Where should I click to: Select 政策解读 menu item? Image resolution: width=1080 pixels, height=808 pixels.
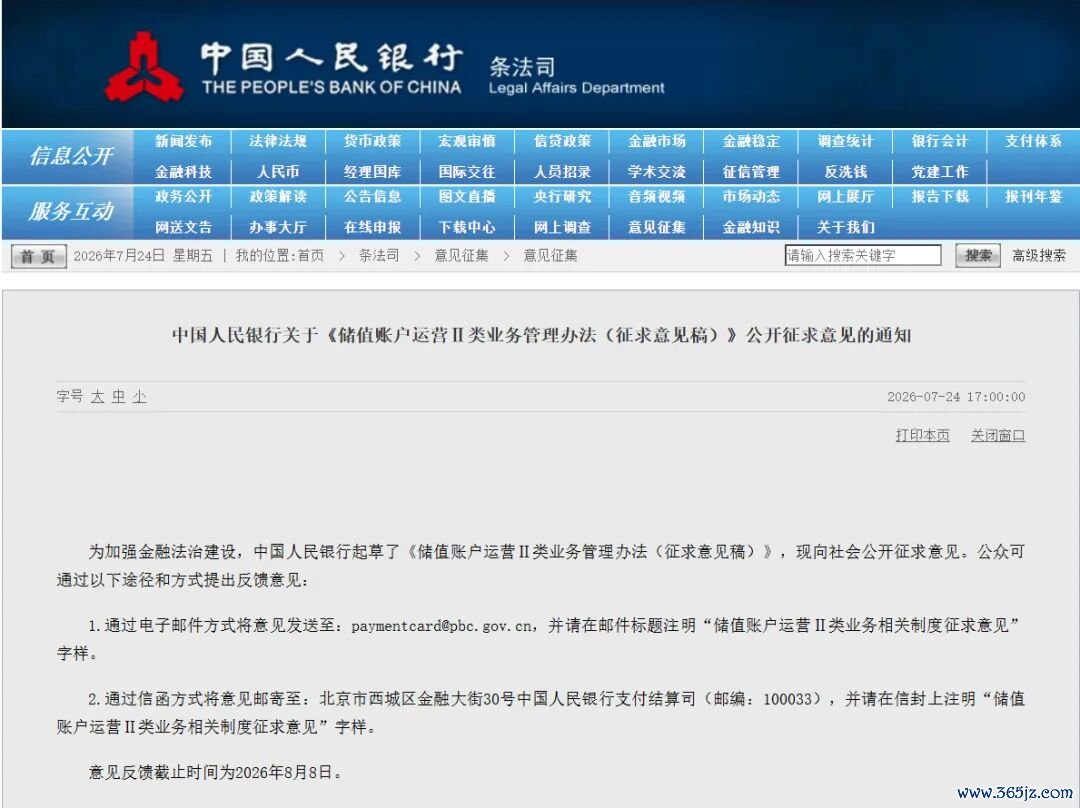[x=278, y=197]
